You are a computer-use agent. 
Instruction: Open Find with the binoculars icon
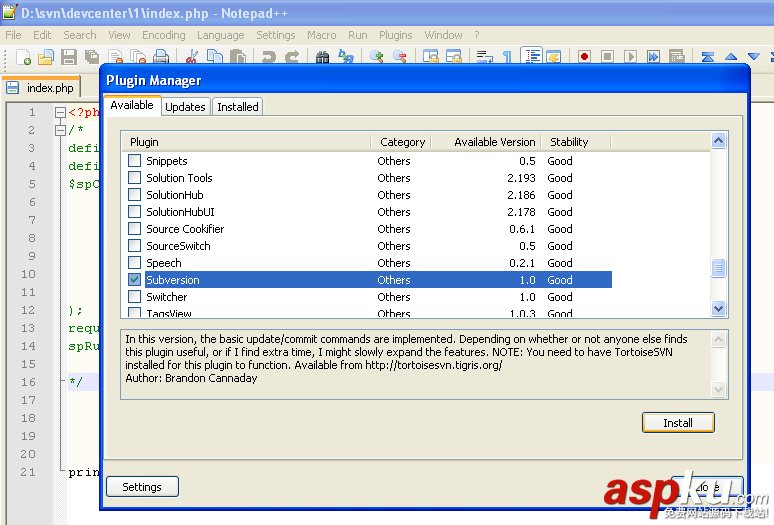pos(322,57)
